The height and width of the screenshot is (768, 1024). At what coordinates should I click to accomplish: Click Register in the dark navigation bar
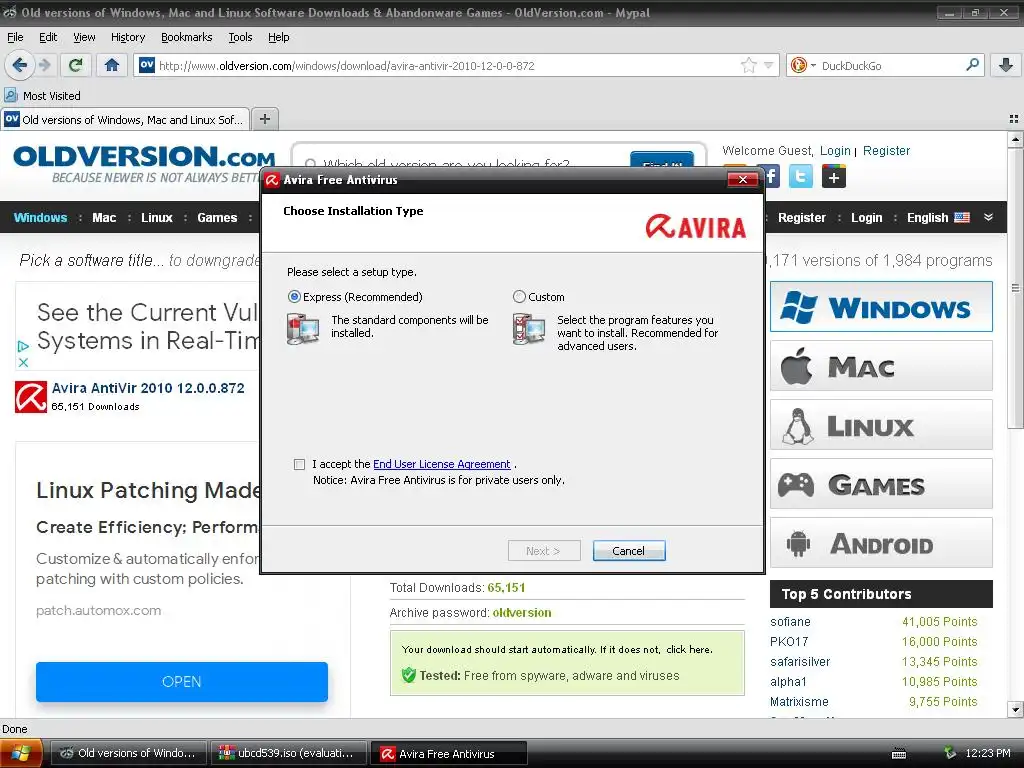click(801, 217)
